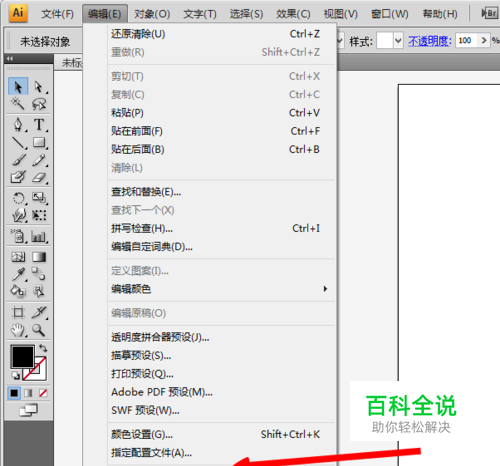Open the 效果(C) menu
This screenshot has height=466, width=500.
point(293,14)
